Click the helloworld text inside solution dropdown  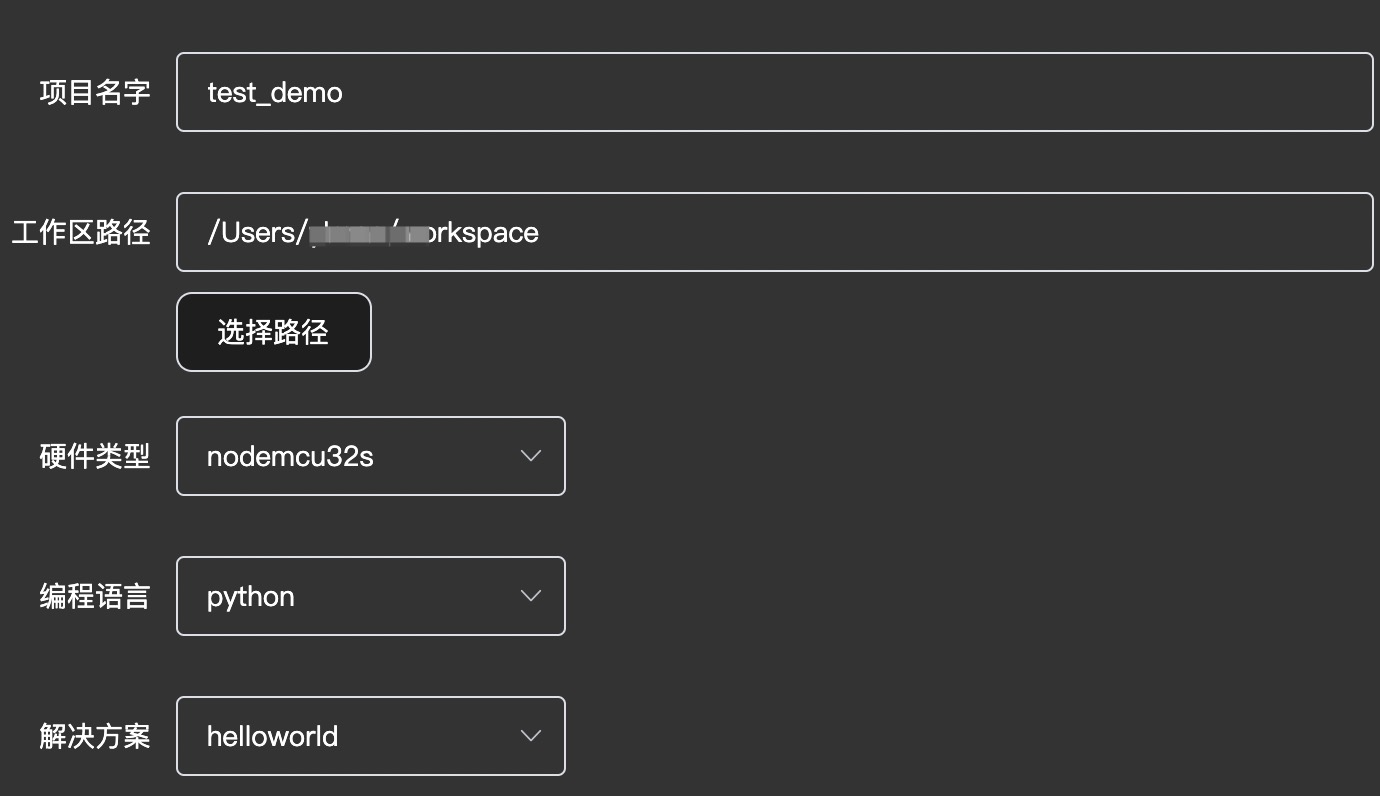pos(272,736)
